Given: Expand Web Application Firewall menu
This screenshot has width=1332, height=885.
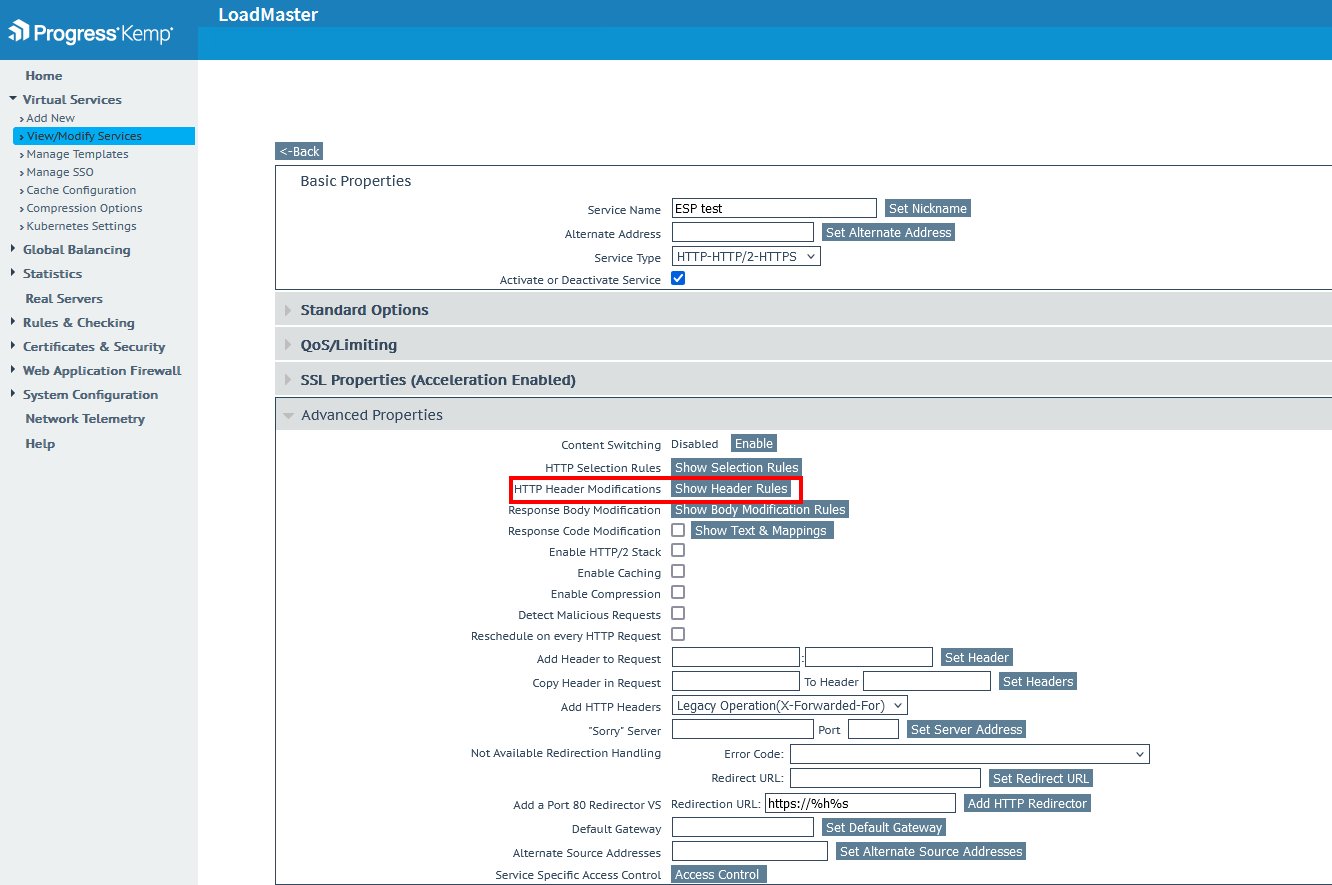Looking at the screenshot, I should pyautogui.click(x=102, y=371).
